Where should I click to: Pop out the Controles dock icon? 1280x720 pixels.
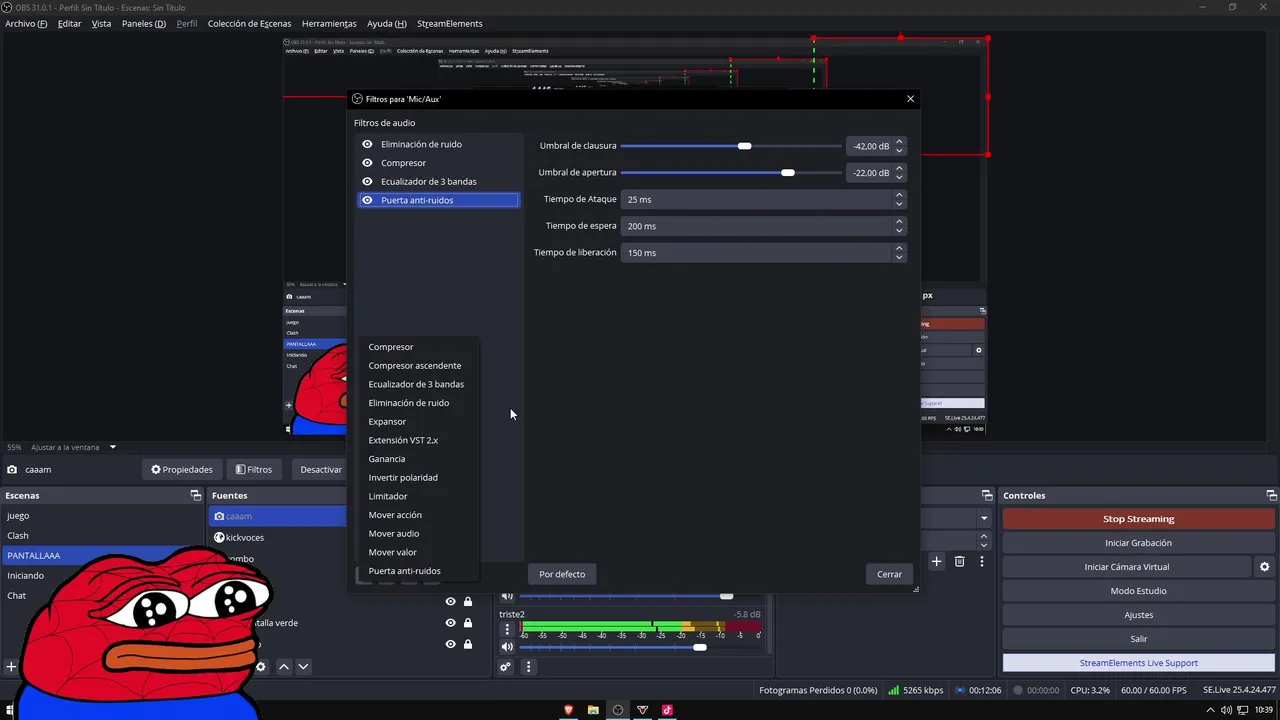[1271, 496]
